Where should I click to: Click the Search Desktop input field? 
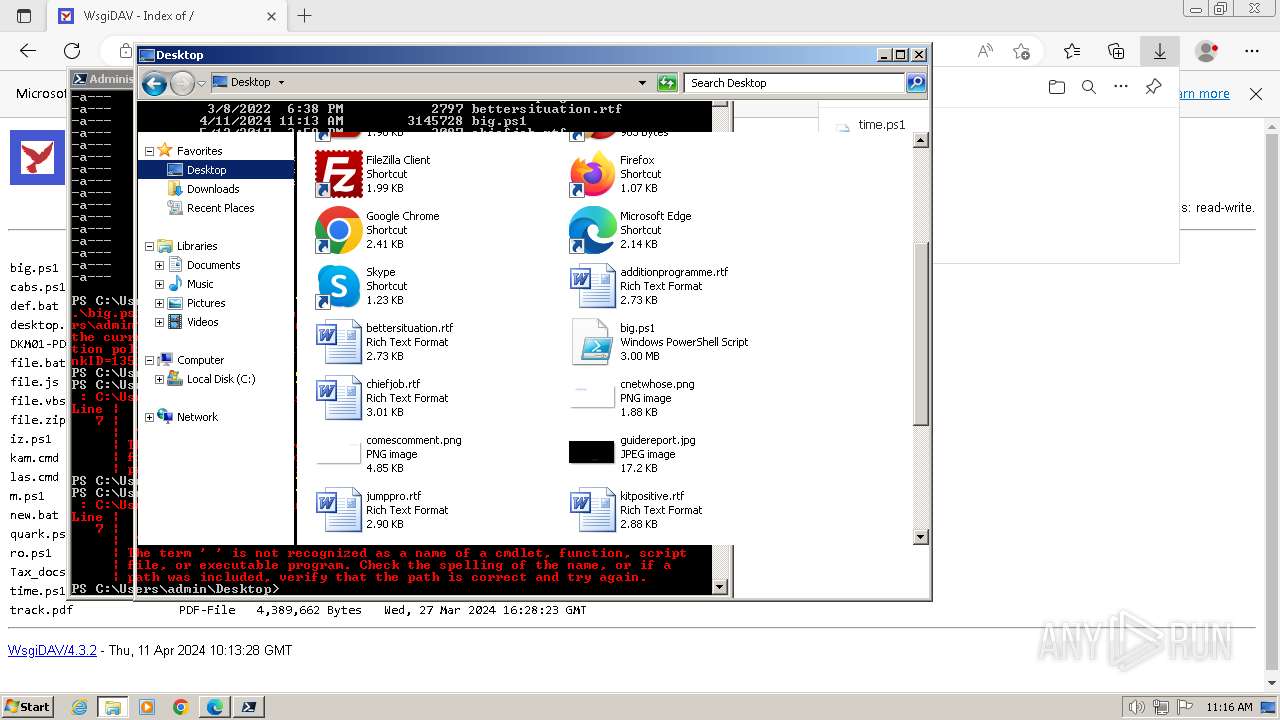(795, 83)
